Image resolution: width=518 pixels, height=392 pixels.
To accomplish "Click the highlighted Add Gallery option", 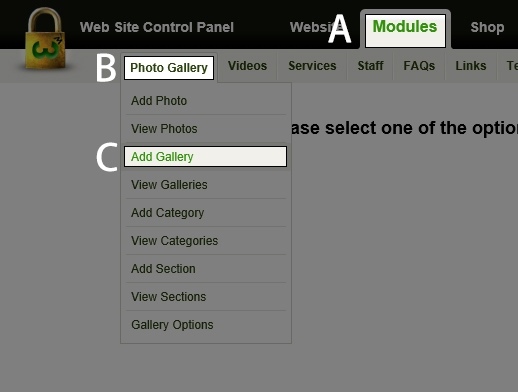I will 205,157.
